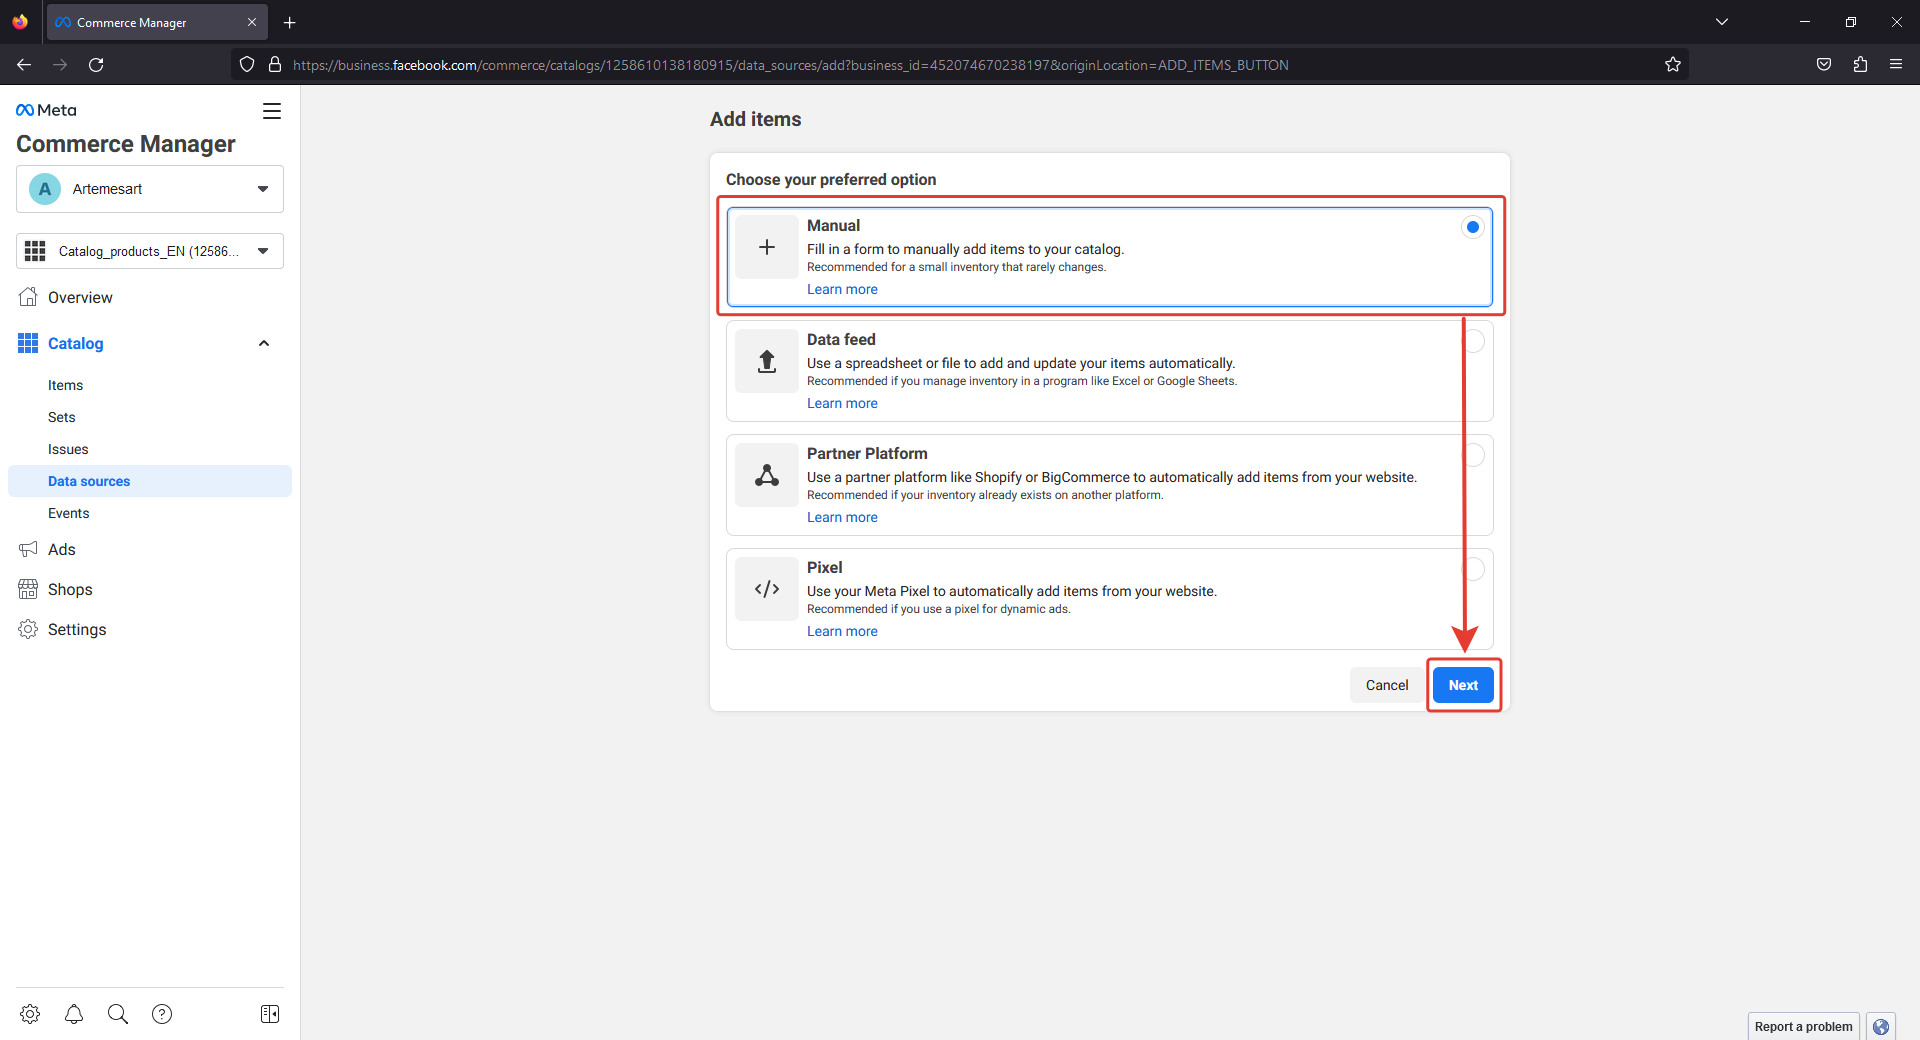The height and width of the screenshot is (1040, 1920).
Task: Open the Ads megaphone icon
Action: point(28,549)
